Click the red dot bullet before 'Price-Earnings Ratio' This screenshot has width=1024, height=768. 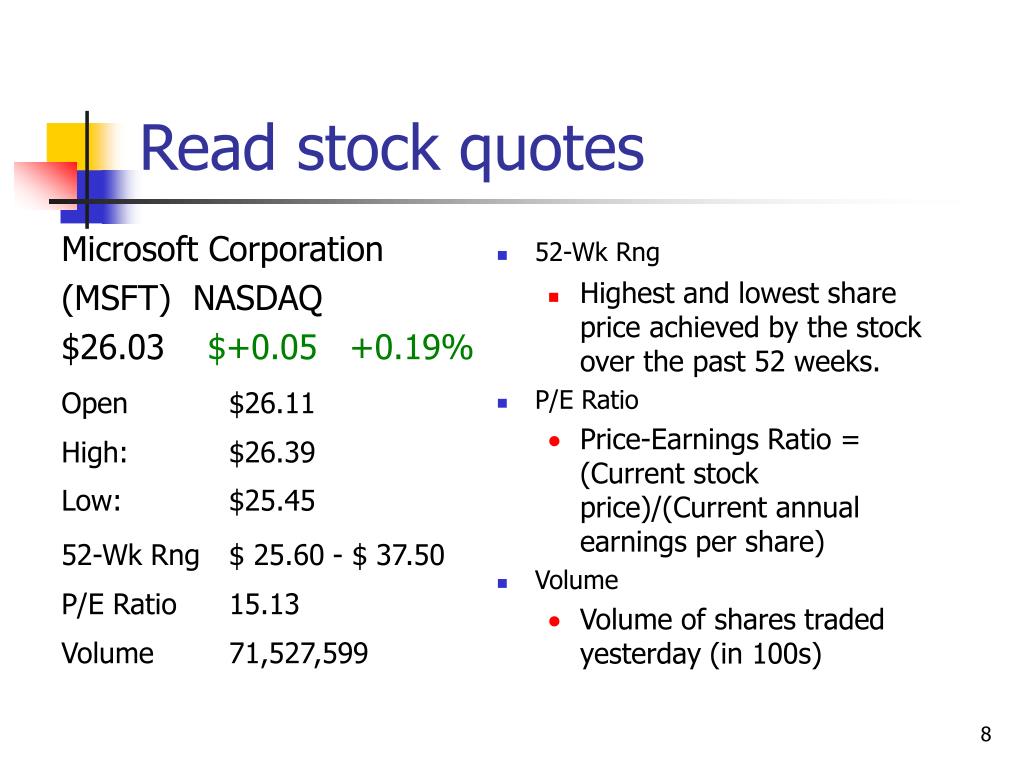point(554,441)
